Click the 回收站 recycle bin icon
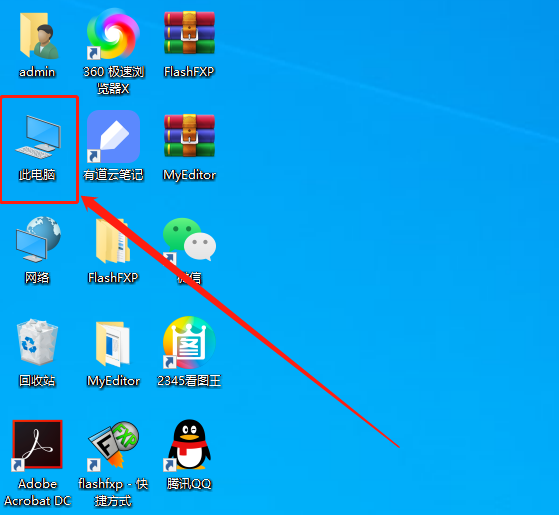Viewport: 559px width, 515px height. (x=37, y=342)
